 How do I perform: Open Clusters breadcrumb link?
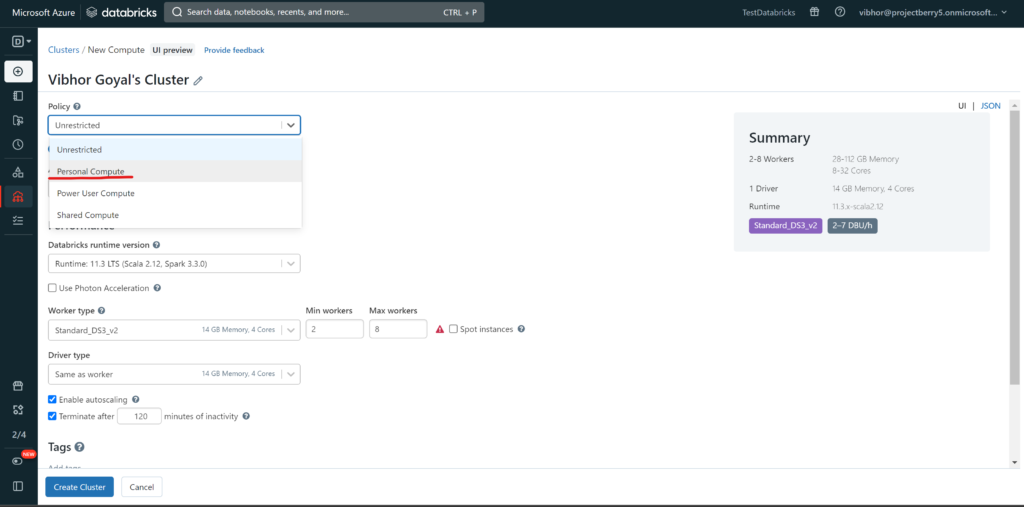(x=63, y=50)
